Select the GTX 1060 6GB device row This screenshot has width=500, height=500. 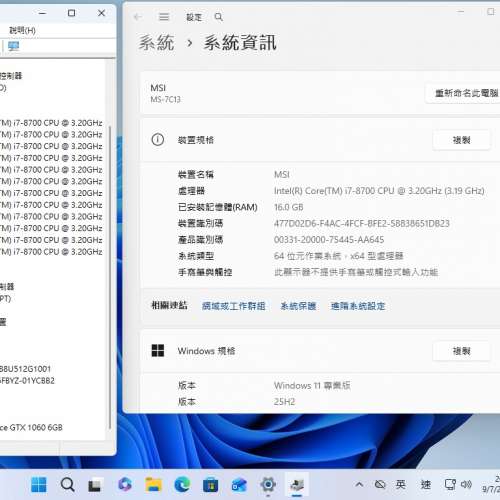[x=31, y=427]
